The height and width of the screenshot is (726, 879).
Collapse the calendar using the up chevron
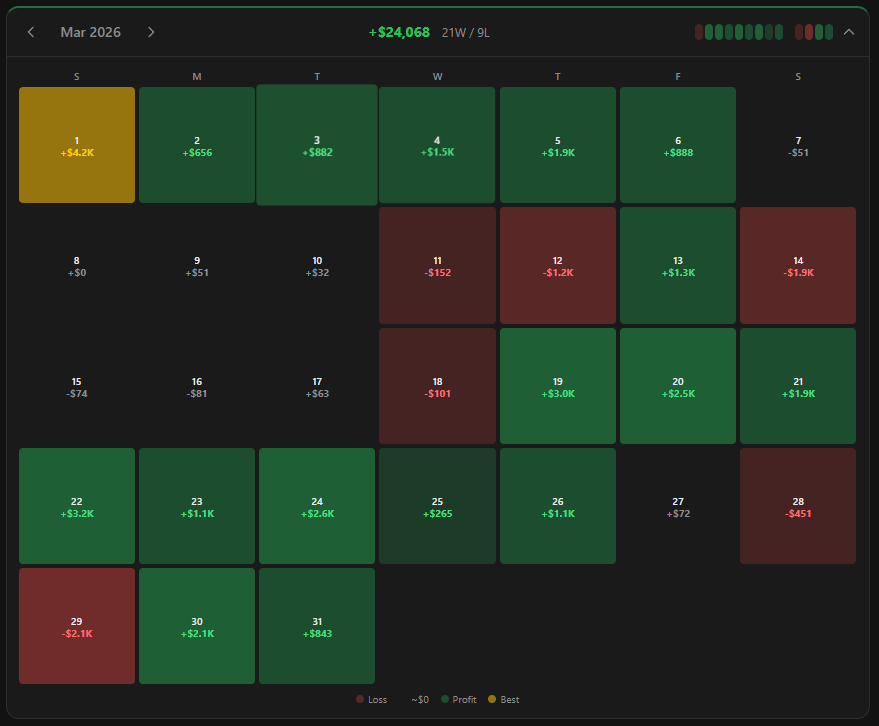tap(848, 32)
